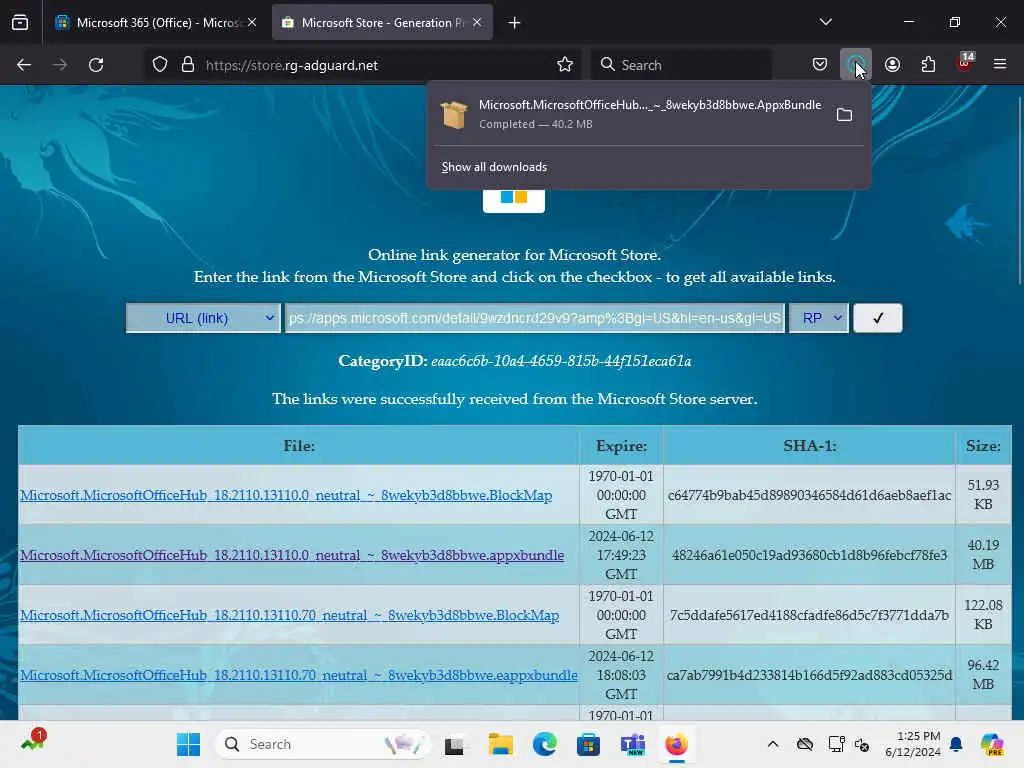Open tracking protection shield icon
This screenshot has height=768, width=1024.
(160, 65)
